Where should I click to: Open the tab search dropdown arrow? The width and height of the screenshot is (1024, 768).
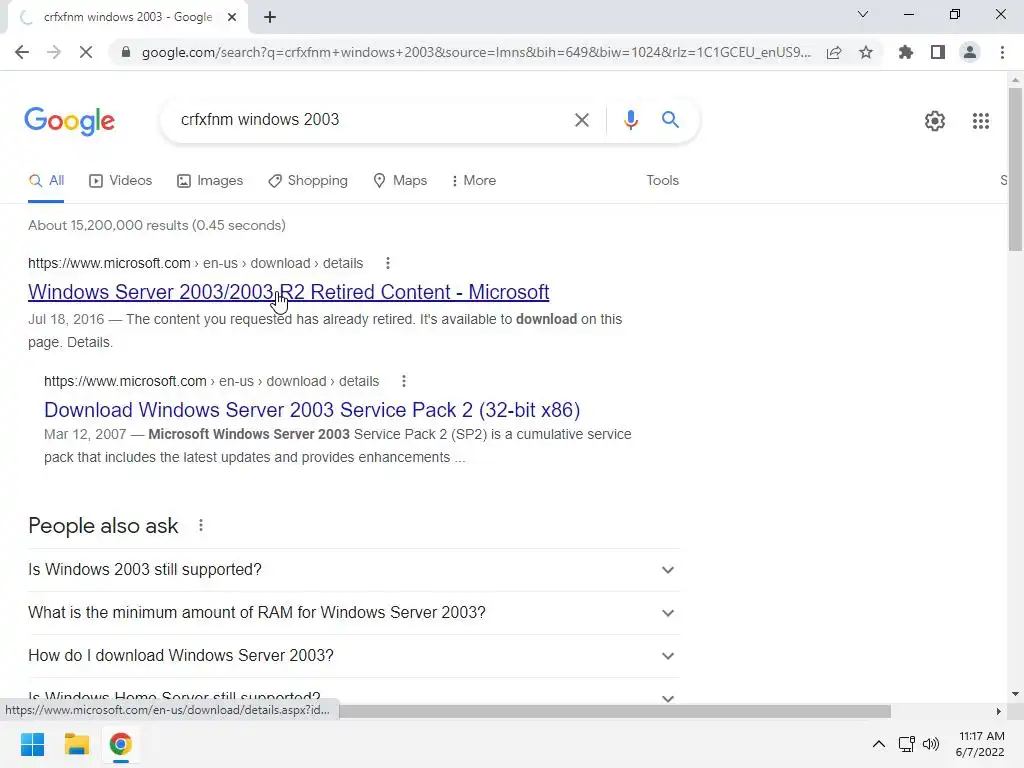pos(863,14)
